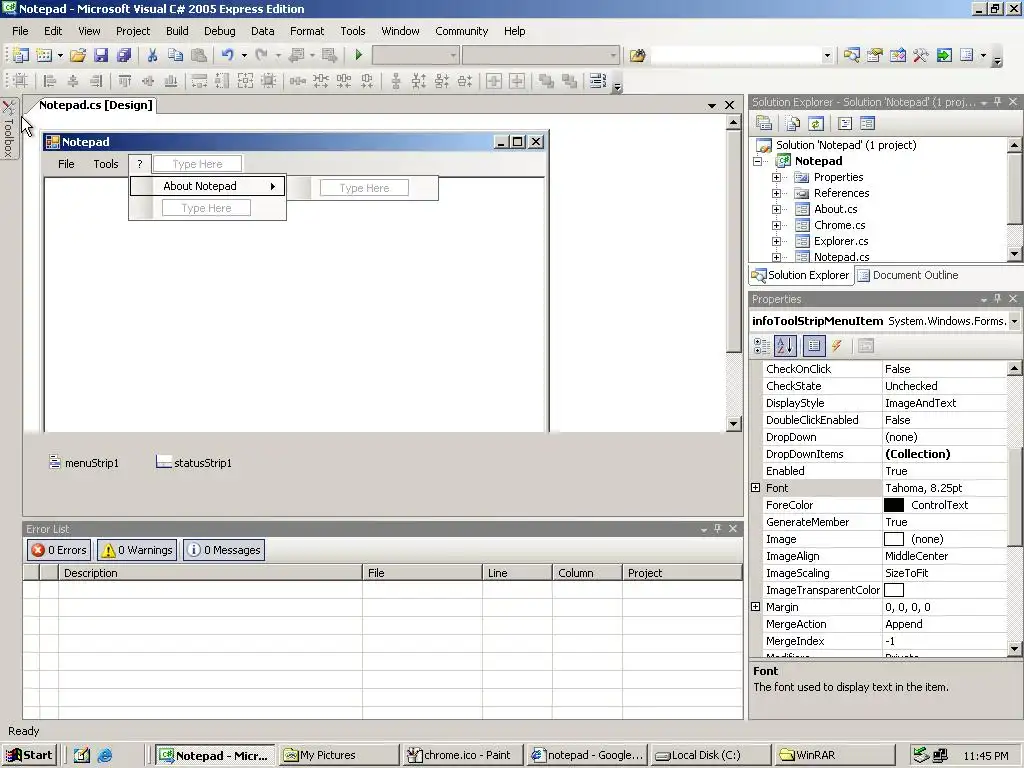This screenshot has height=768, width=1024.
Task: Open the Properties Window toolbar icon
Action: click(x=874, y=56)
